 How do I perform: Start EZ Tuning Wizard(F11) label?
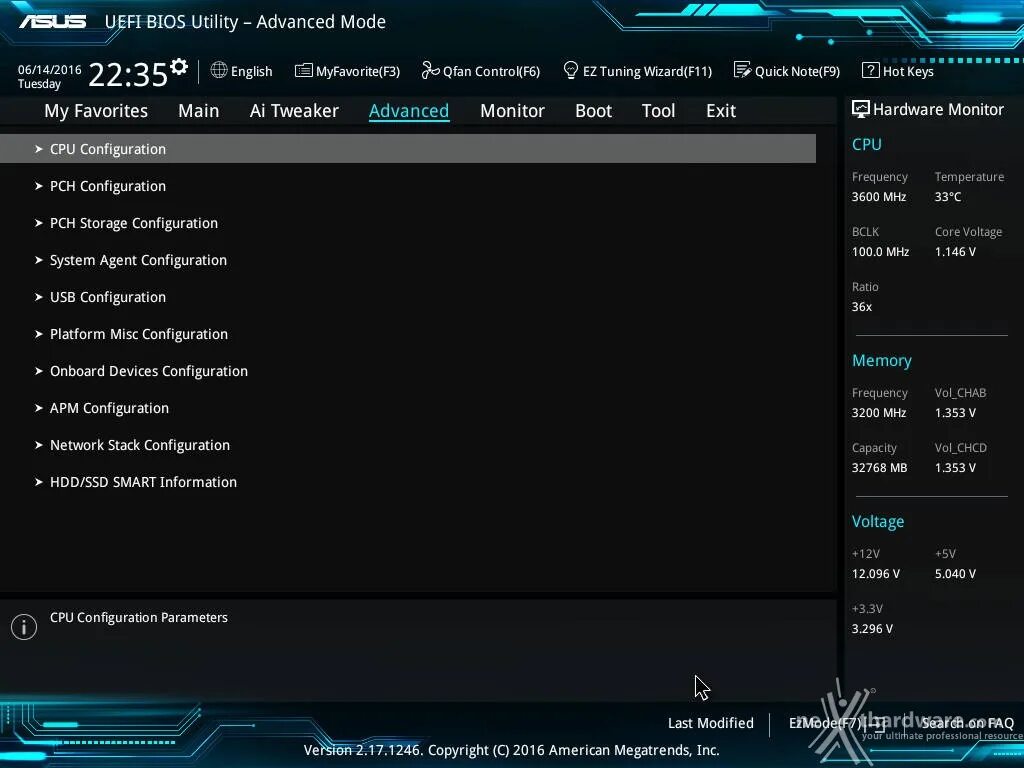pos(647,71)
